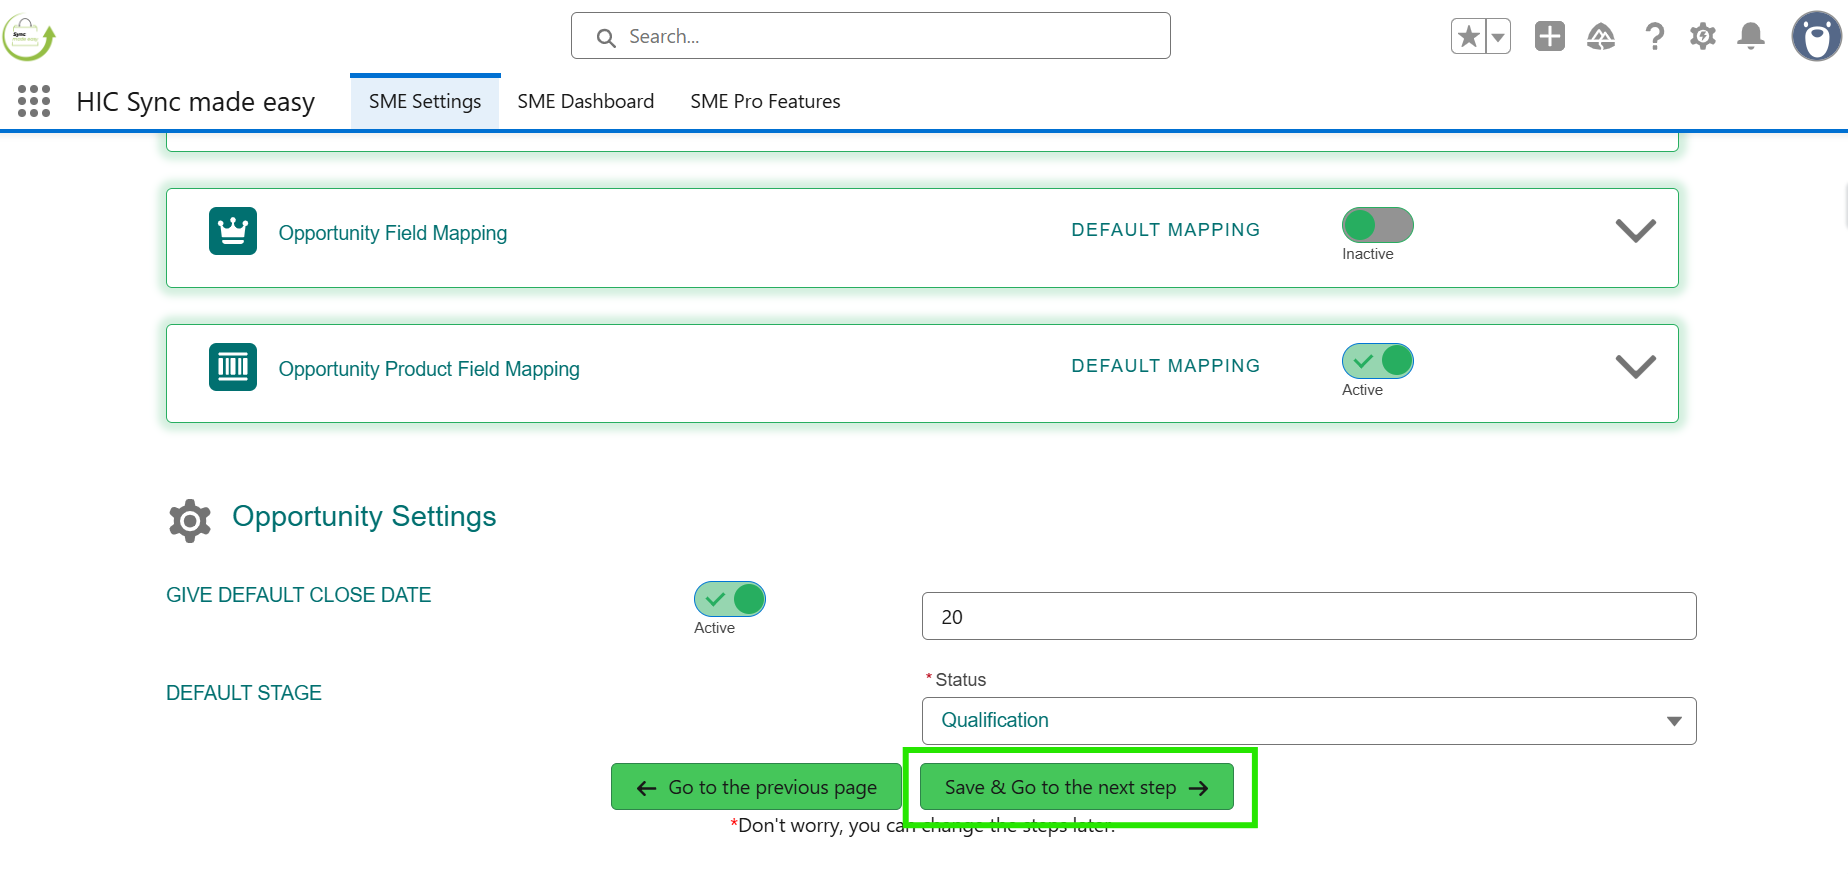Click Go to the previous page button
Screen dimensions: 1848x874
(756, 787)
